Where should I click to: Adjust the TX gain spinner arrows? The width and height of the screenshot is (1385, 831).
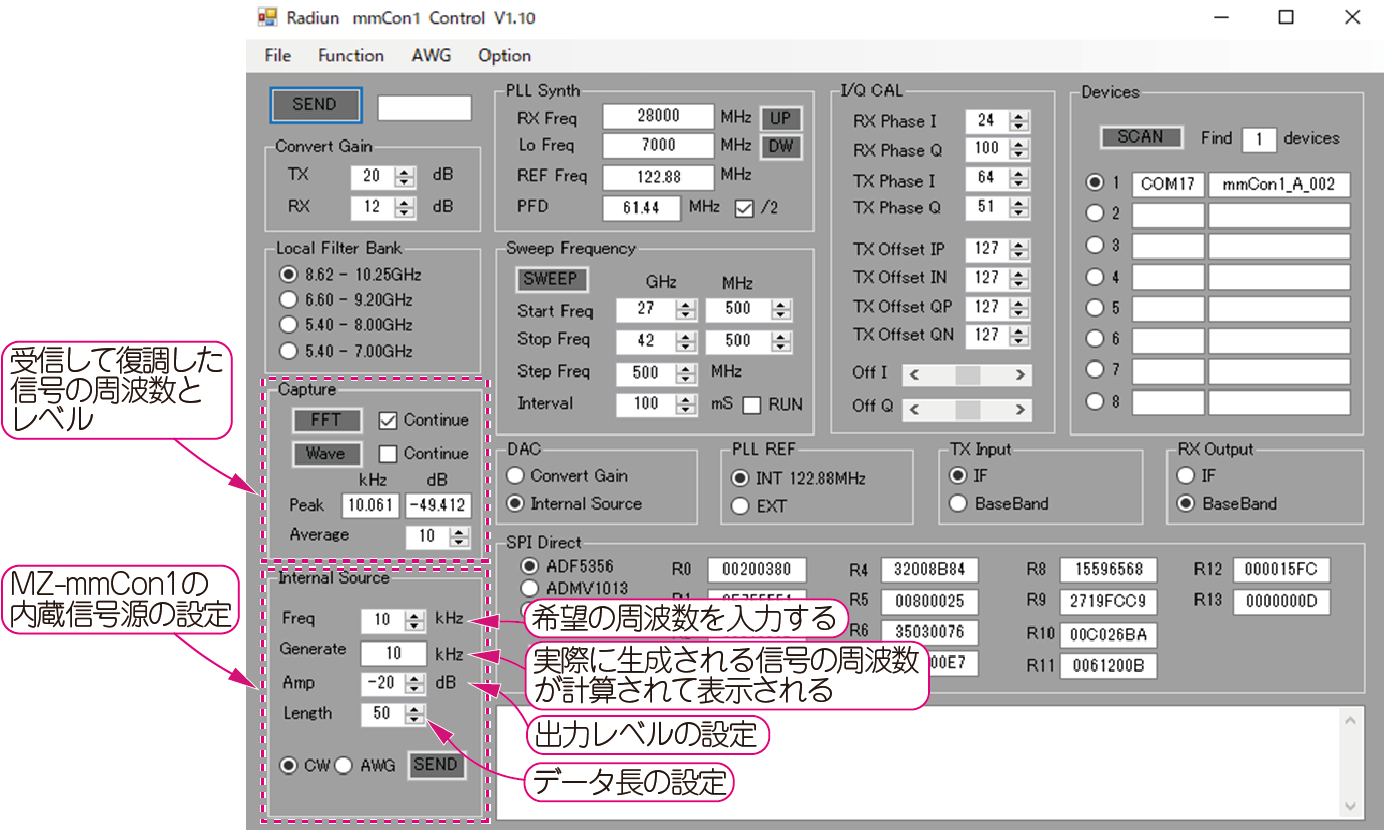pyautogui.click(x=405, y=176)
